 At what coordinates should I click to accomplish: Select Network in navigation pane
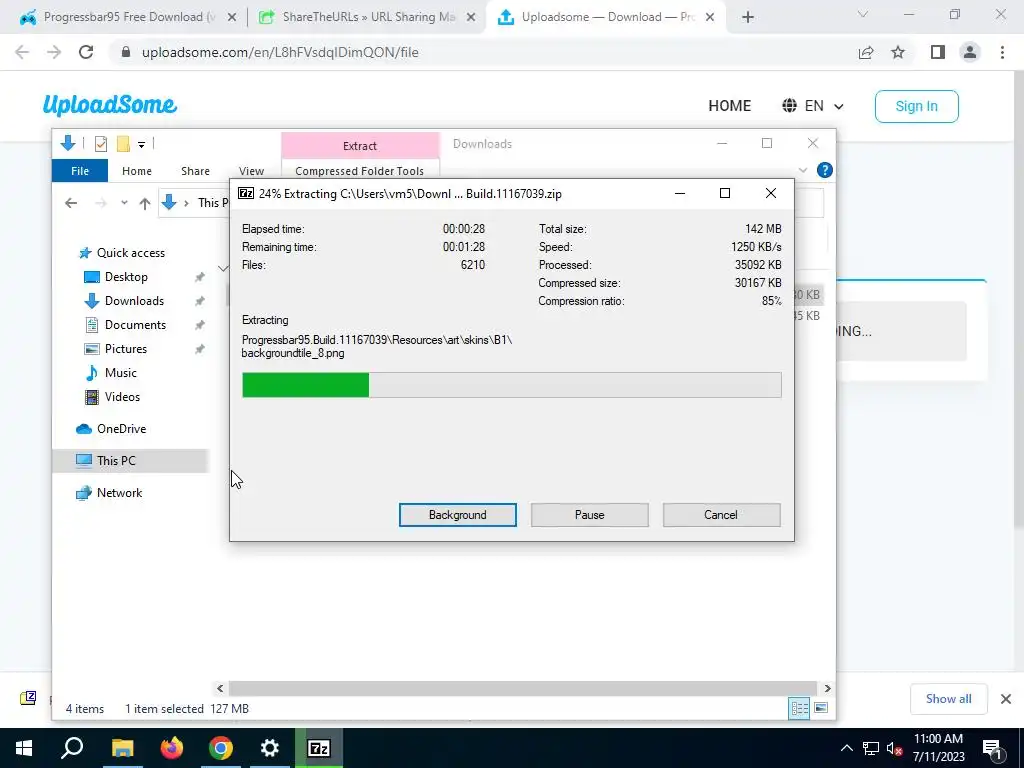coord(120,493)
